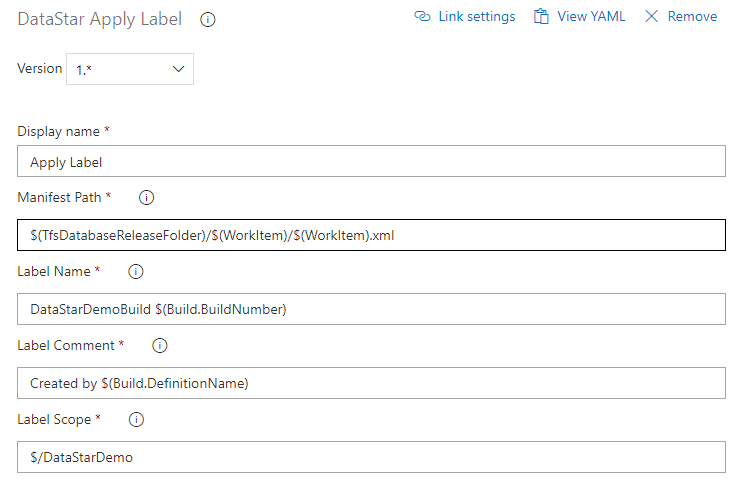The height and width of the screenshot is (484, 743).
Task: Click the Remove text button
Action: 692,17
